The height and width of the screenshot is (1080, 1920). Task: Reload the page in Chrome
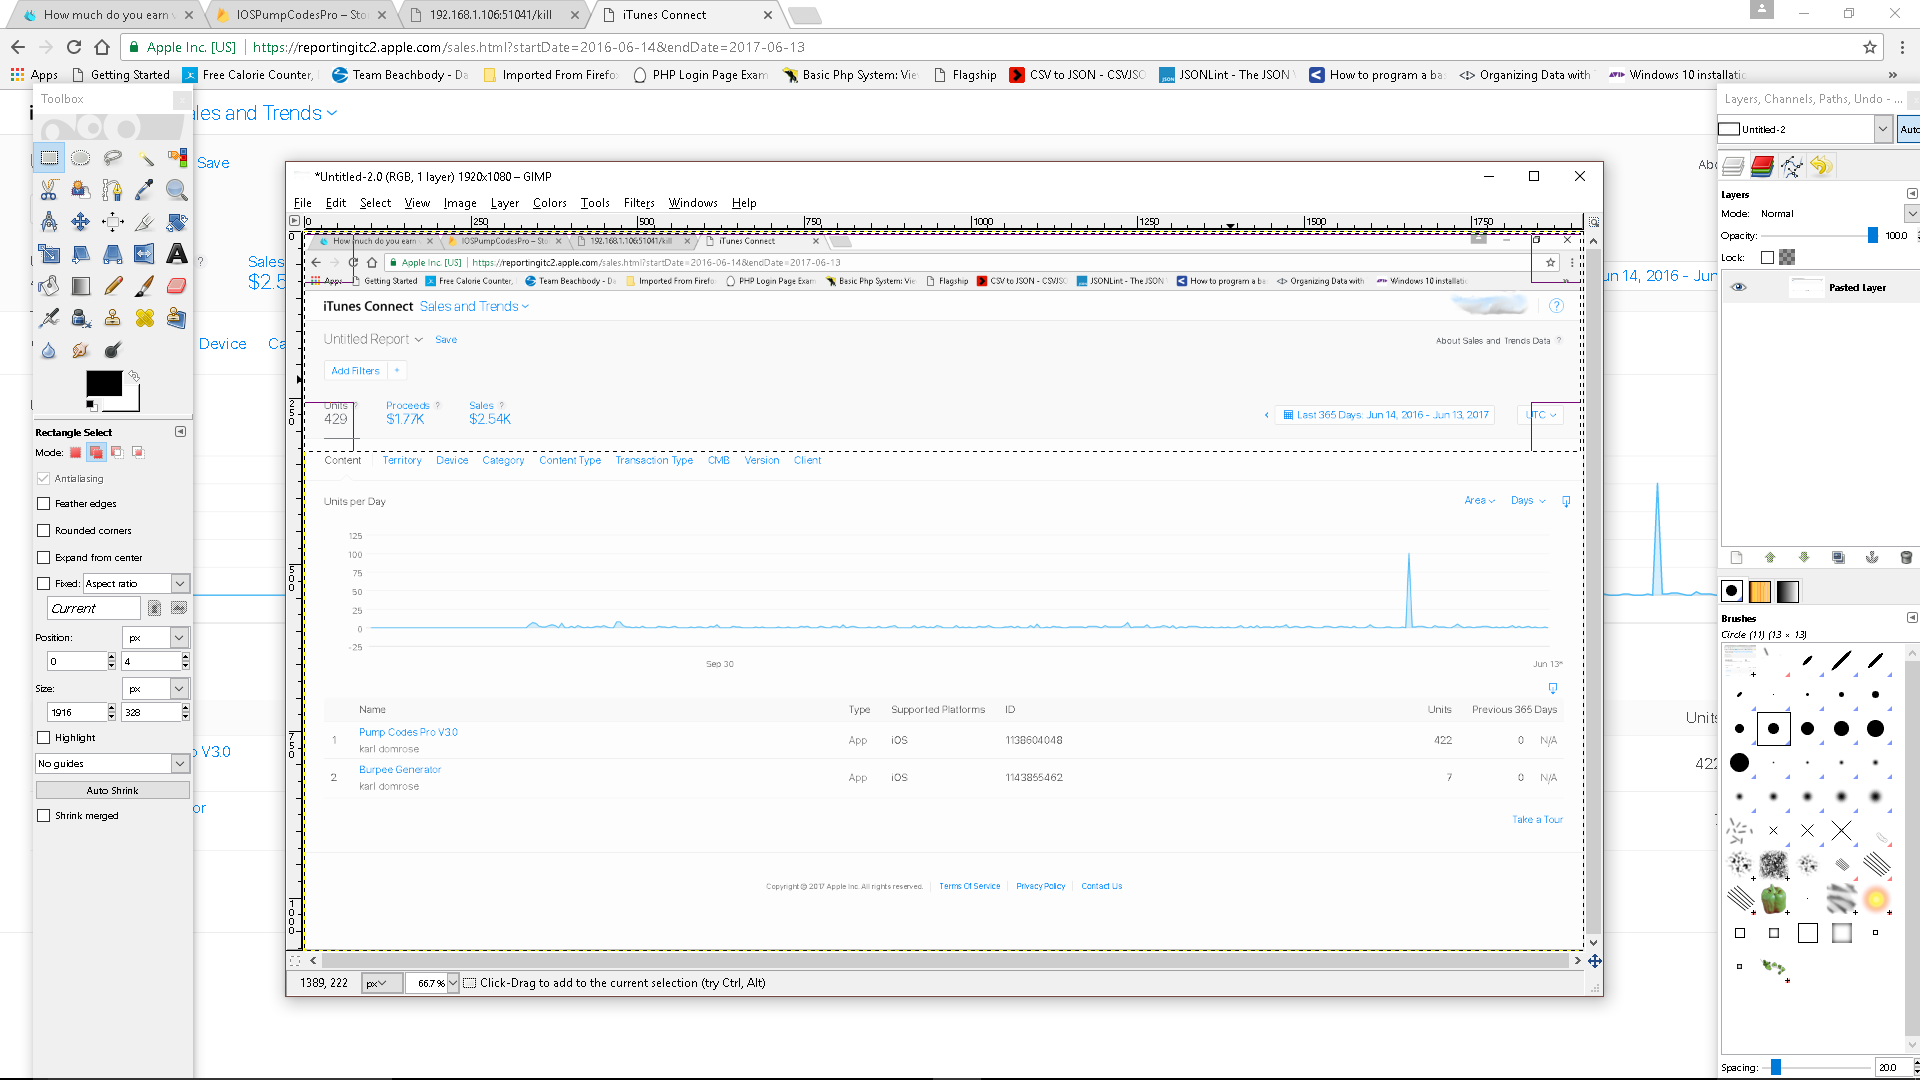pos(74,47)
